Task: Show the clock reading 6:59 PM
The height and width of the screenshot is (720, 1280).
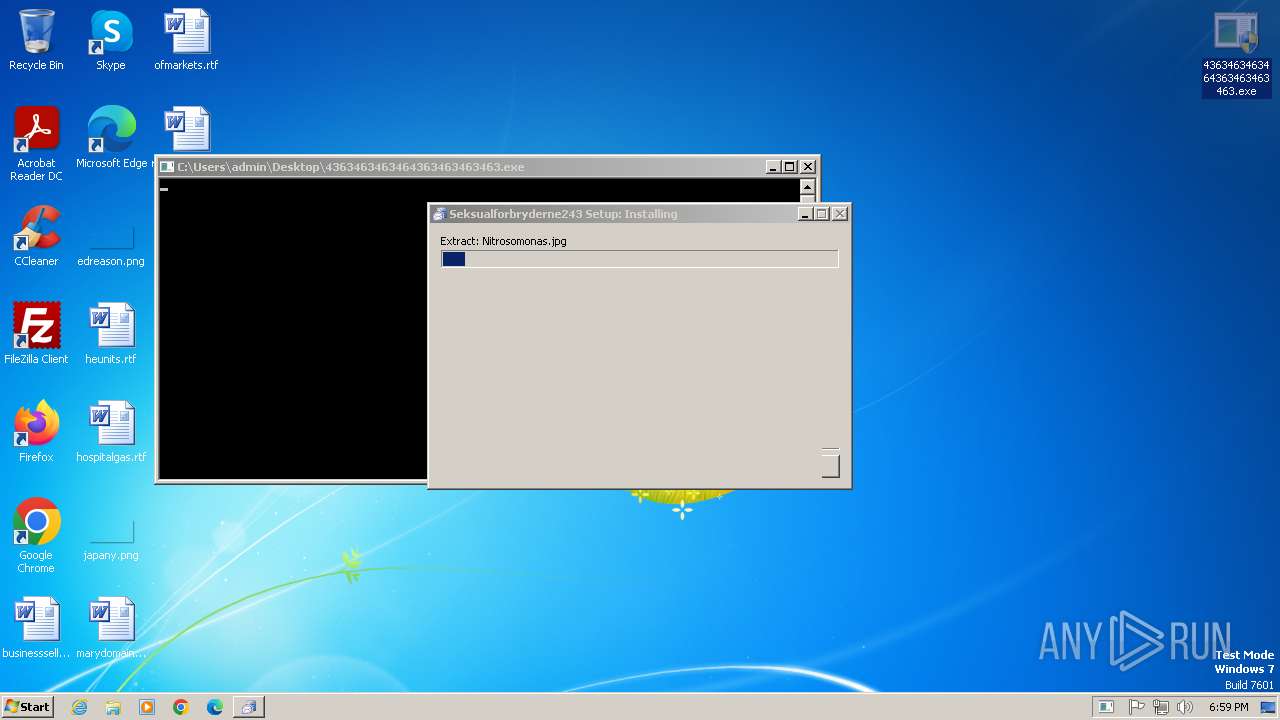Action: click(x=1228, y=707)
